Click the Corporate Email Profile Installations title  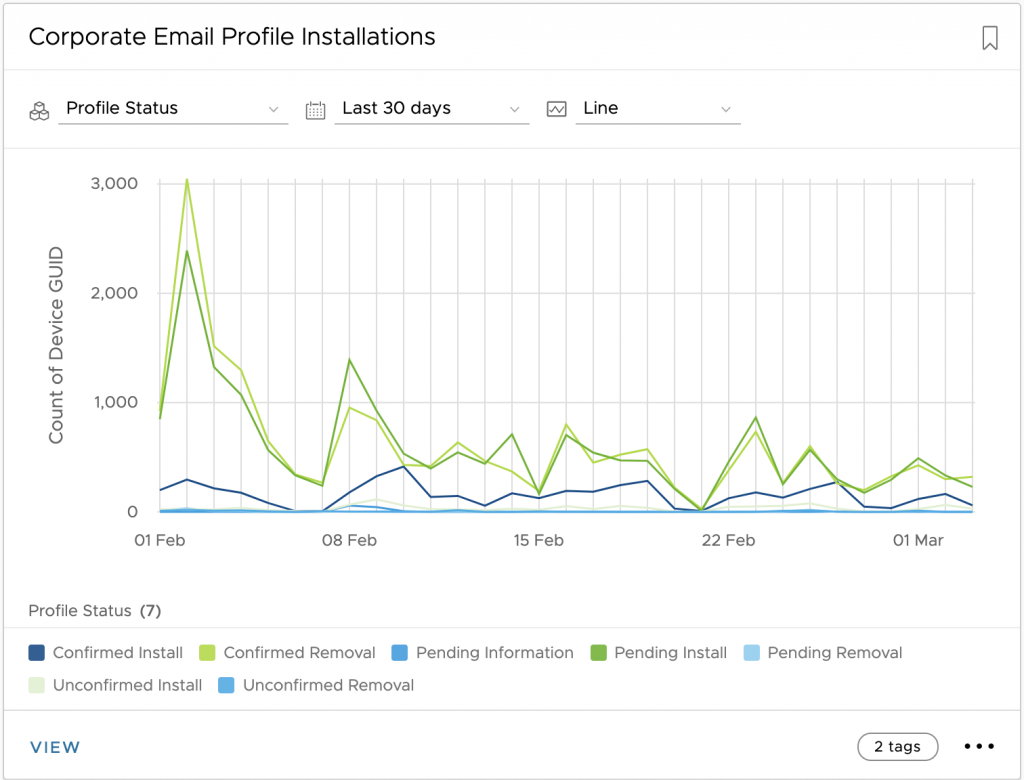pos(232,37)
